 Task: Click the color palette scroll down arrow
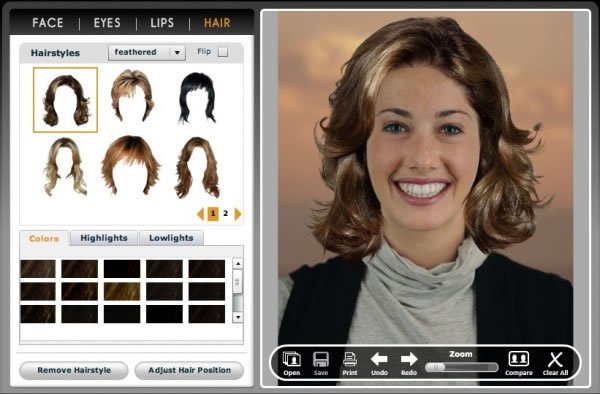[238, 317]
